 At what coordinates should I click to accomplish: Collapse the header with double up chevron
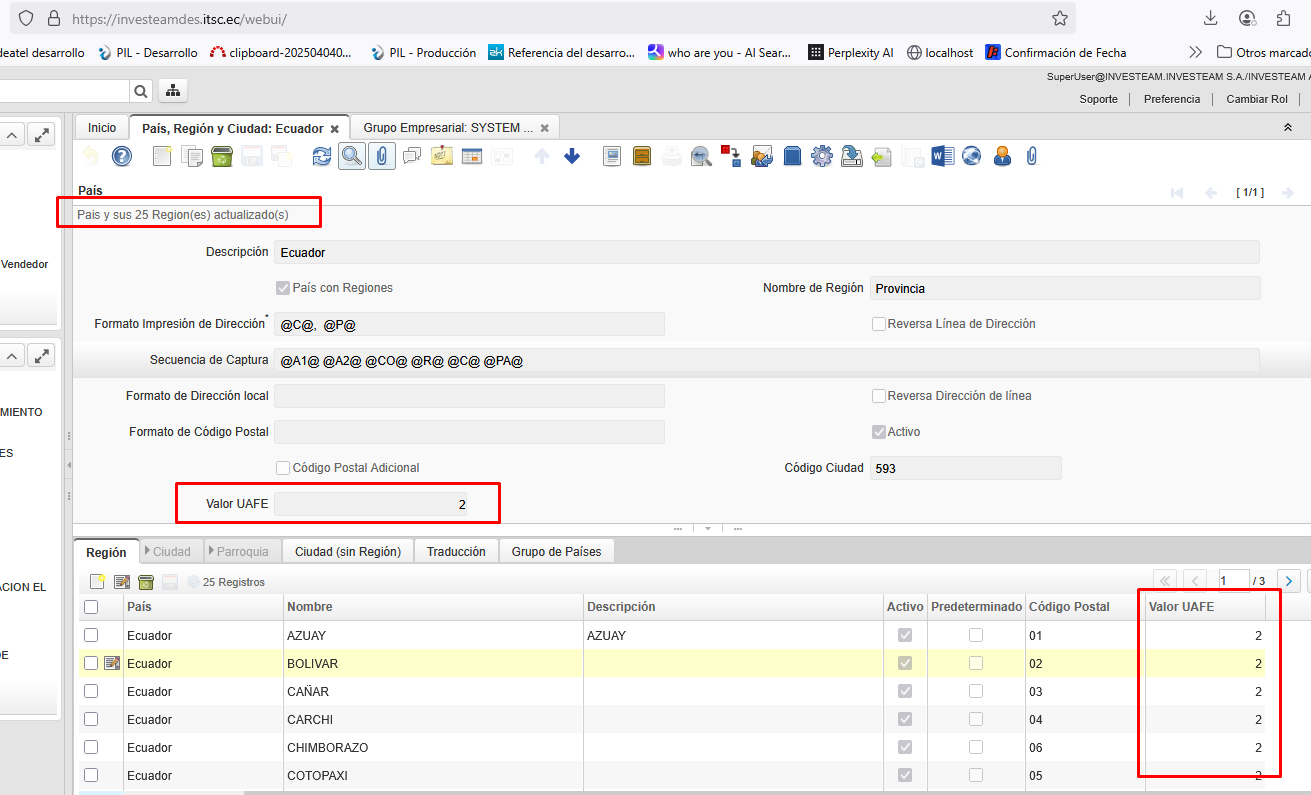click(1287, 128)
